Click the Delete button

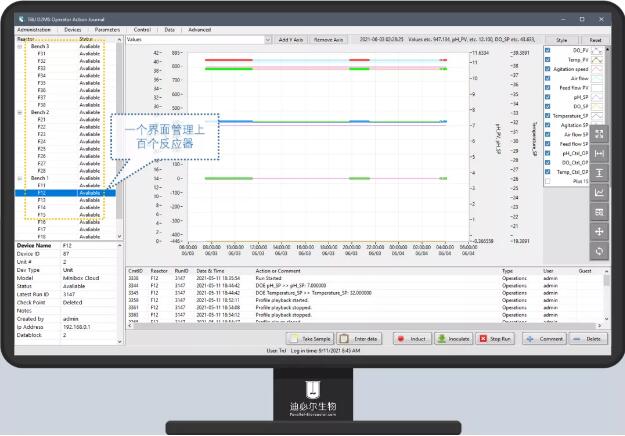(x=588, y=339)
